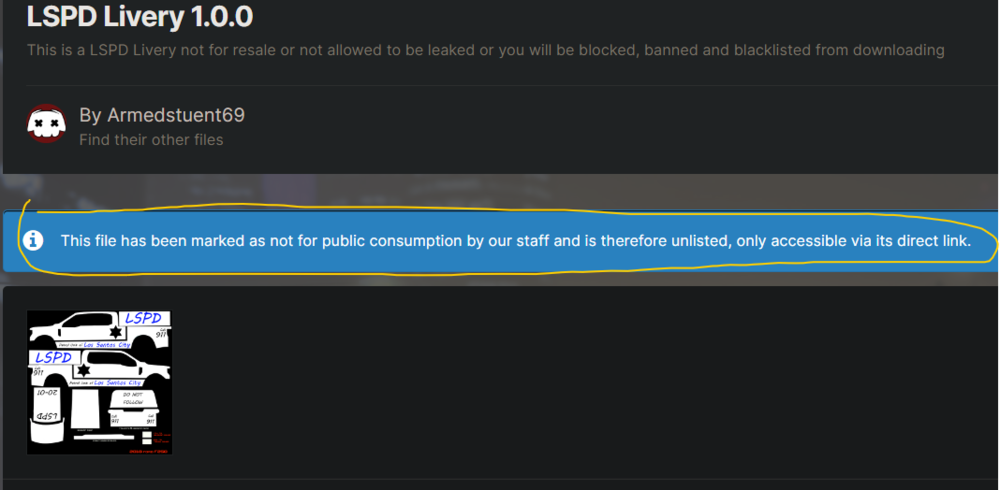Click the author's skull avatar icon
Image resolution: width=1000 pixels, height=490 pixels.
[46, 124]
